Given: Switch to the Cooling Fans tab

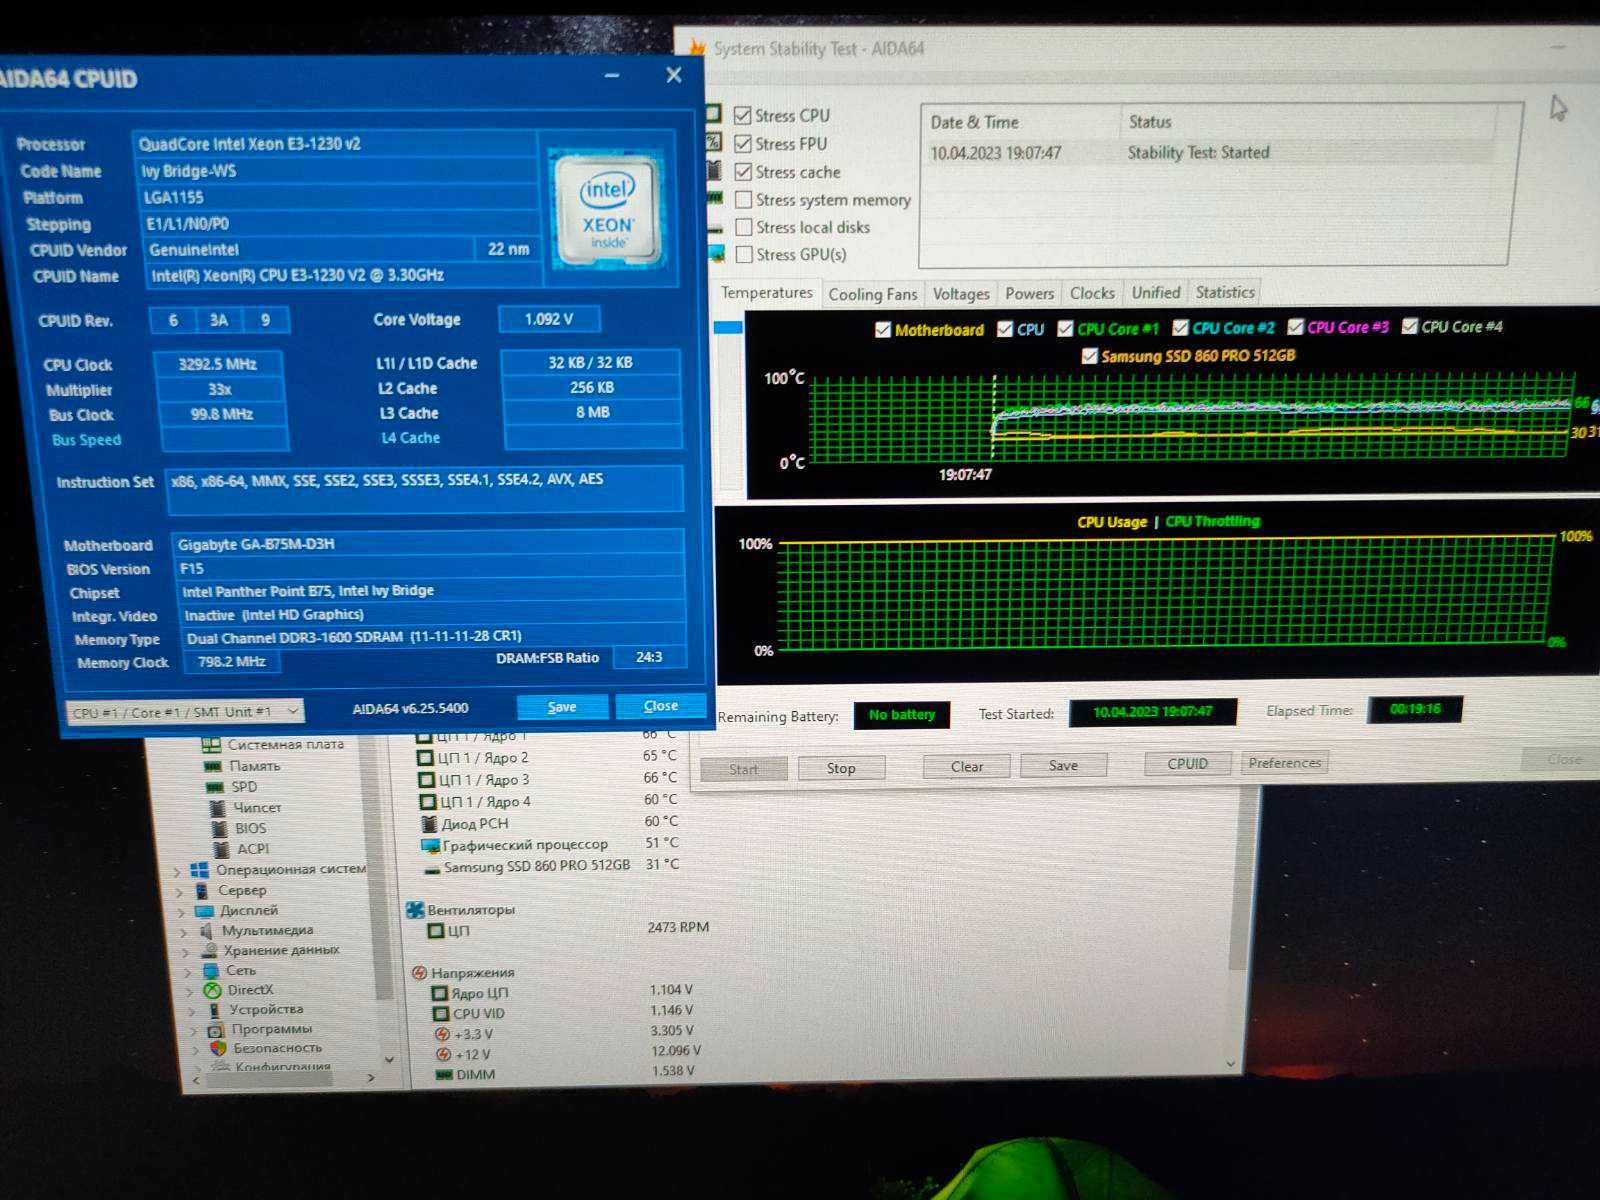Looking at the screenshot, I should tap(872, 294).
